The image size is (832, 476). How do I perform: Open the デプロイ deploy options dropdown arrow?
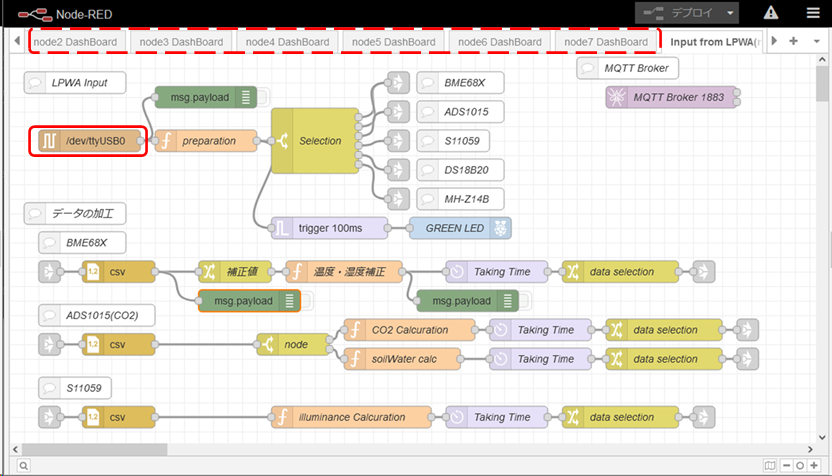pos(732,13)
